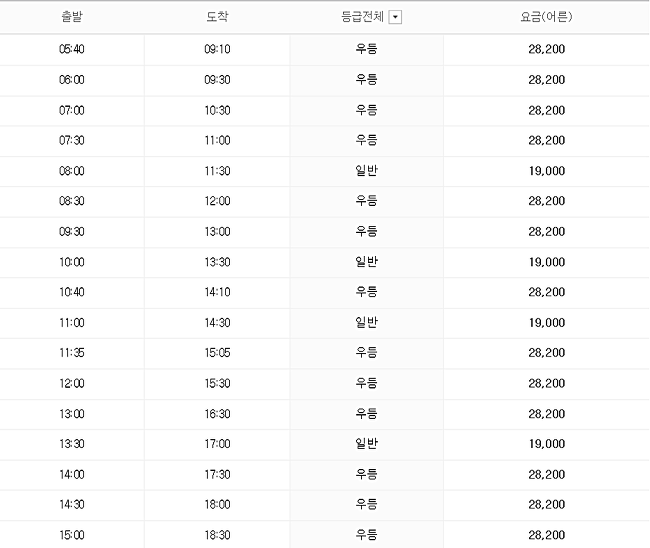Click the 도착 column header

217,17
